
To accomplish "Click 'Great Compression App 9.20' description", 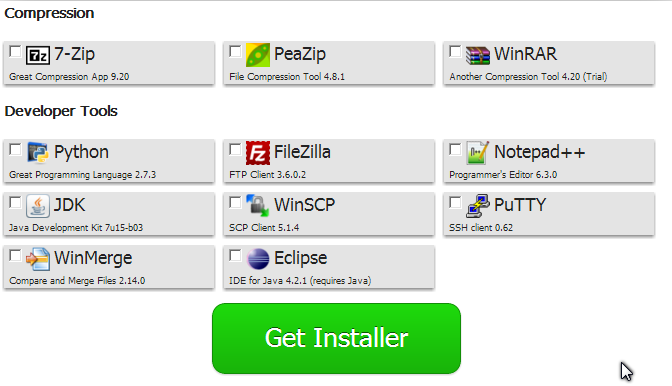I will pyautogui.click(x=69, y=77).
